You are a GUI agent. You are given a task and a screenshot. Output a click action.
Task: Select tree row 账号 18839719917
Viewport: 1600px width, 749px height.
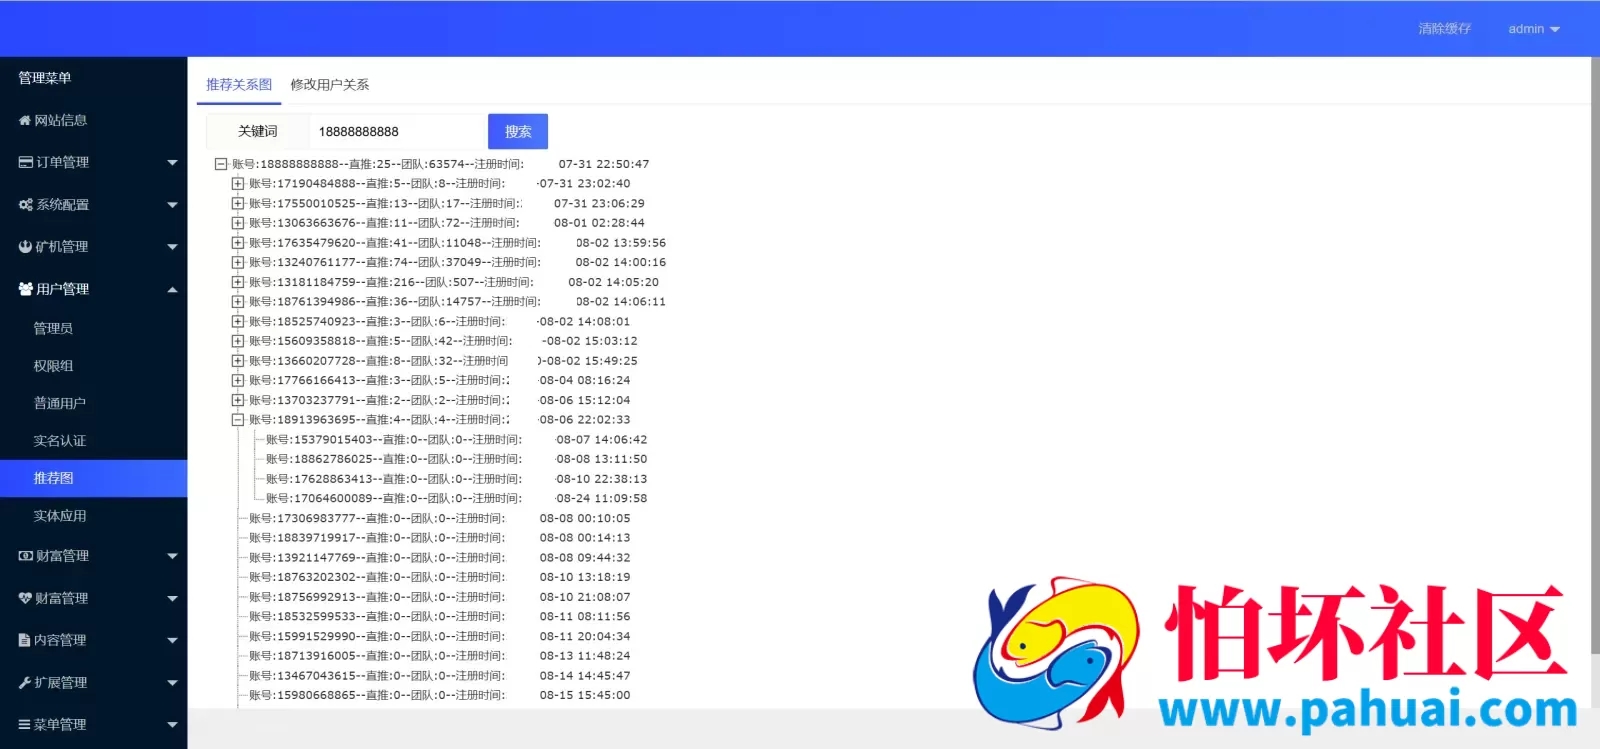click(440, 538)
